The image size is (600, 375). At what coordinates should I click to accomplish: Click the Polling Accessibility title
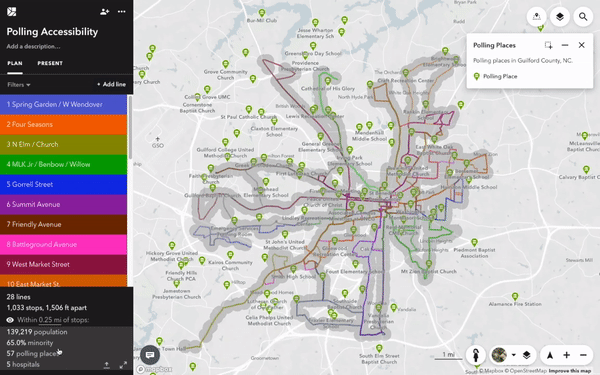52,32
